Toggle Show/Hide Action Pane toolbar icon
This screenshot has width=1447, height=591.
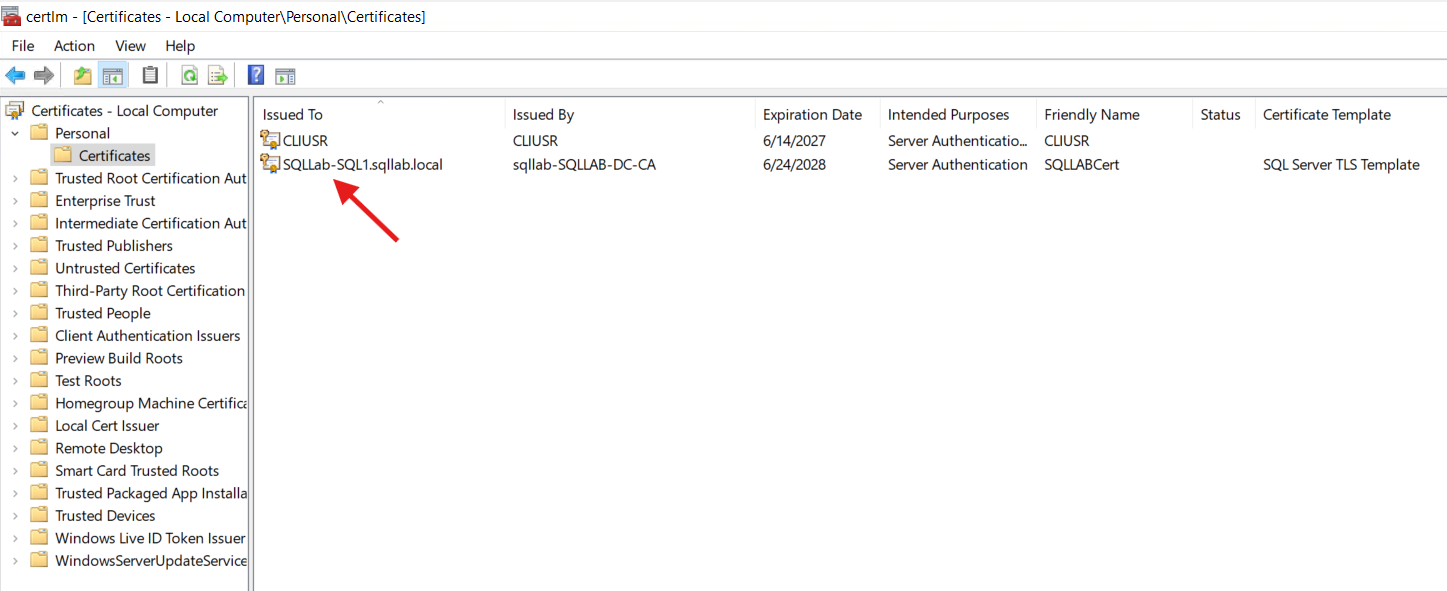coord(285,75)
